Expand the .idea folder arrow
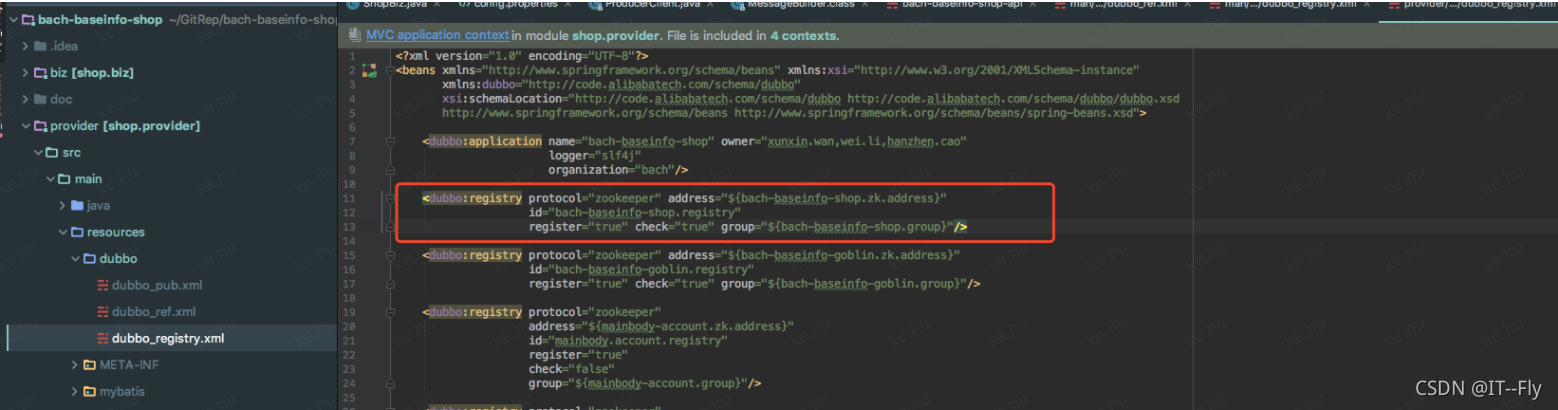The height and width of the screenshot is (410, 1558). 26,46
